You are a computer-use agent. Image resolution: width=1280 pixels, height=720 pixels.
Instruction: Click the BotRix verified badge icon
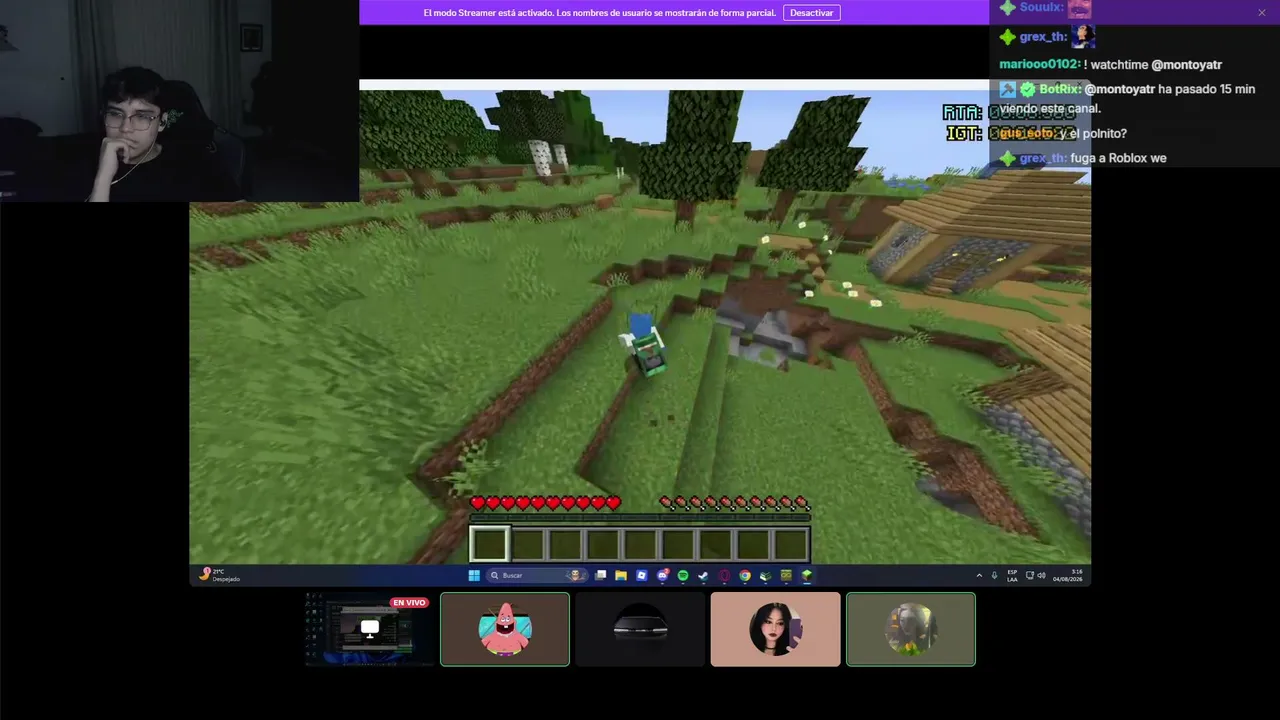point(1027,89)
